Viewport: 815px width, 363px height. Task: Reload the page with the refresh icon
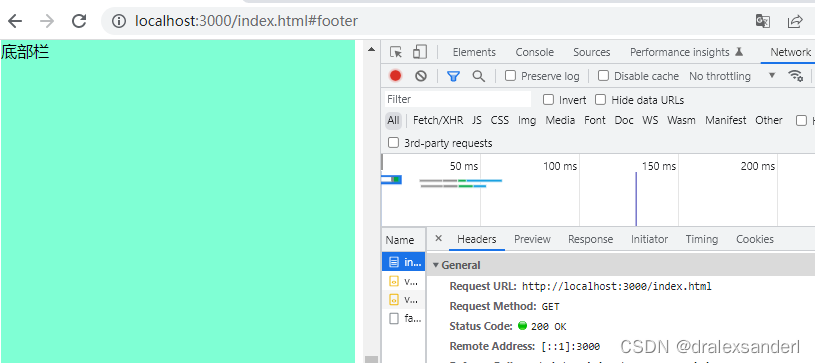[79, 21]
